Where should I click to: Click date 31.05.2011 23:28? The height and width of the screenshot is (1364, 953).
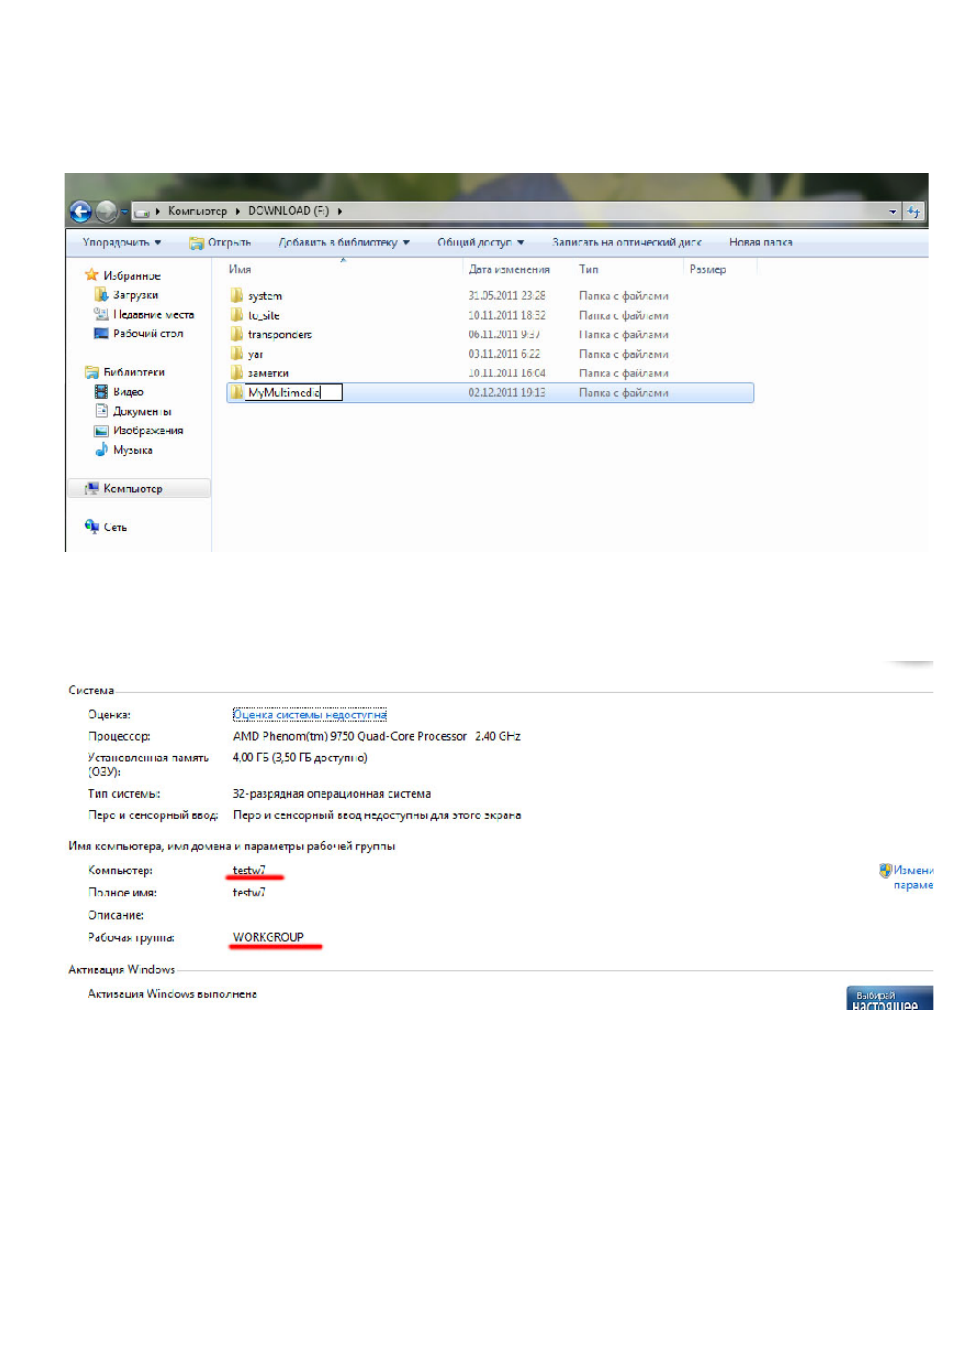507,296
